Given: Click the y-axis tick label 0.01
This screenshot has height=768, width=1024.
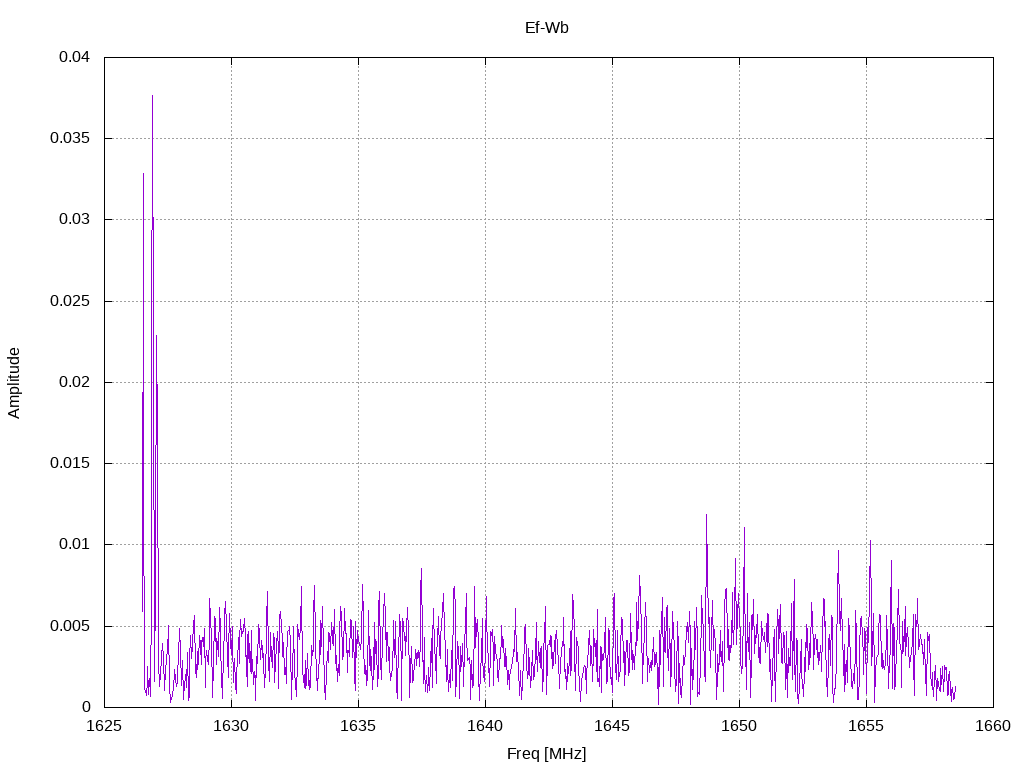Looking at the screenshot, I should [74, 544].
